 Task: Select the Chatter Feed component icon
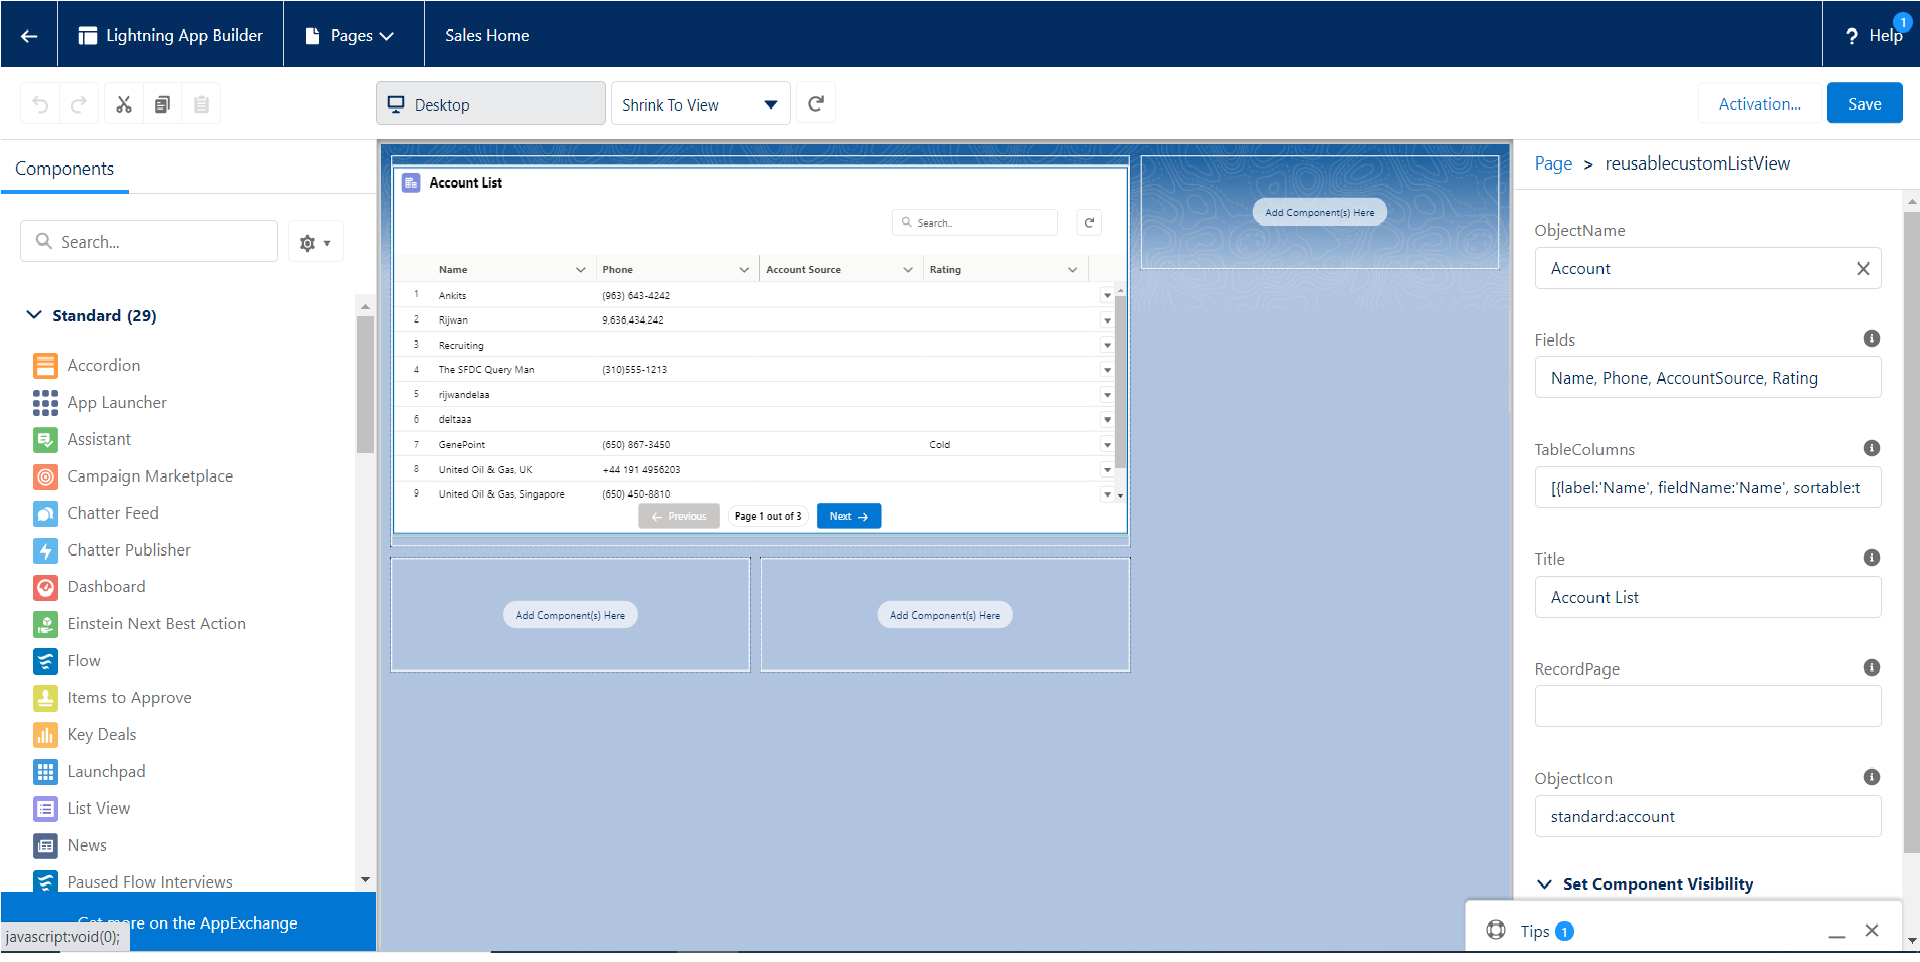click(x=45, y=514)
